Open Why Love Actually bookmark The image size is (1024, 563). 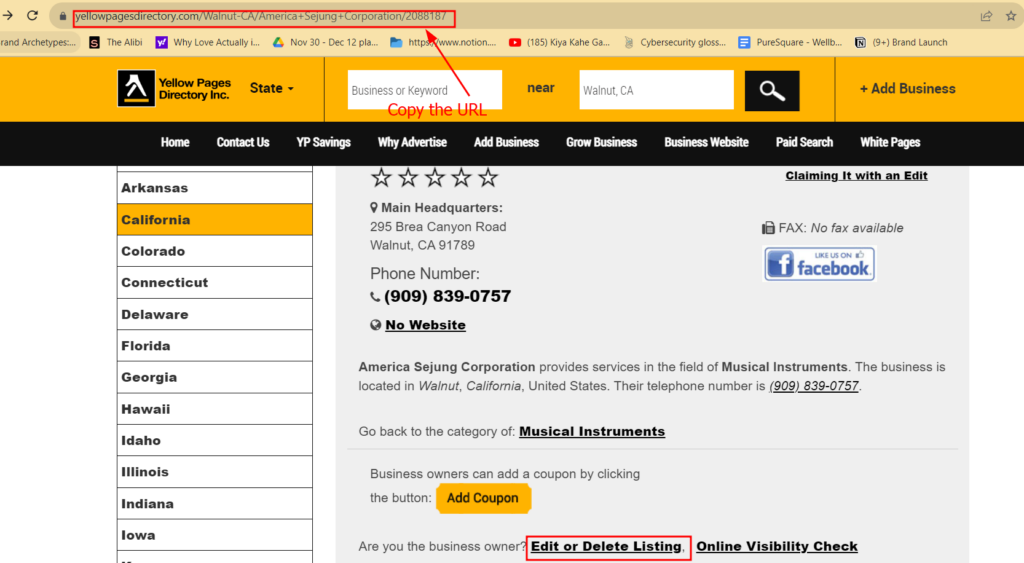(208, 42)
